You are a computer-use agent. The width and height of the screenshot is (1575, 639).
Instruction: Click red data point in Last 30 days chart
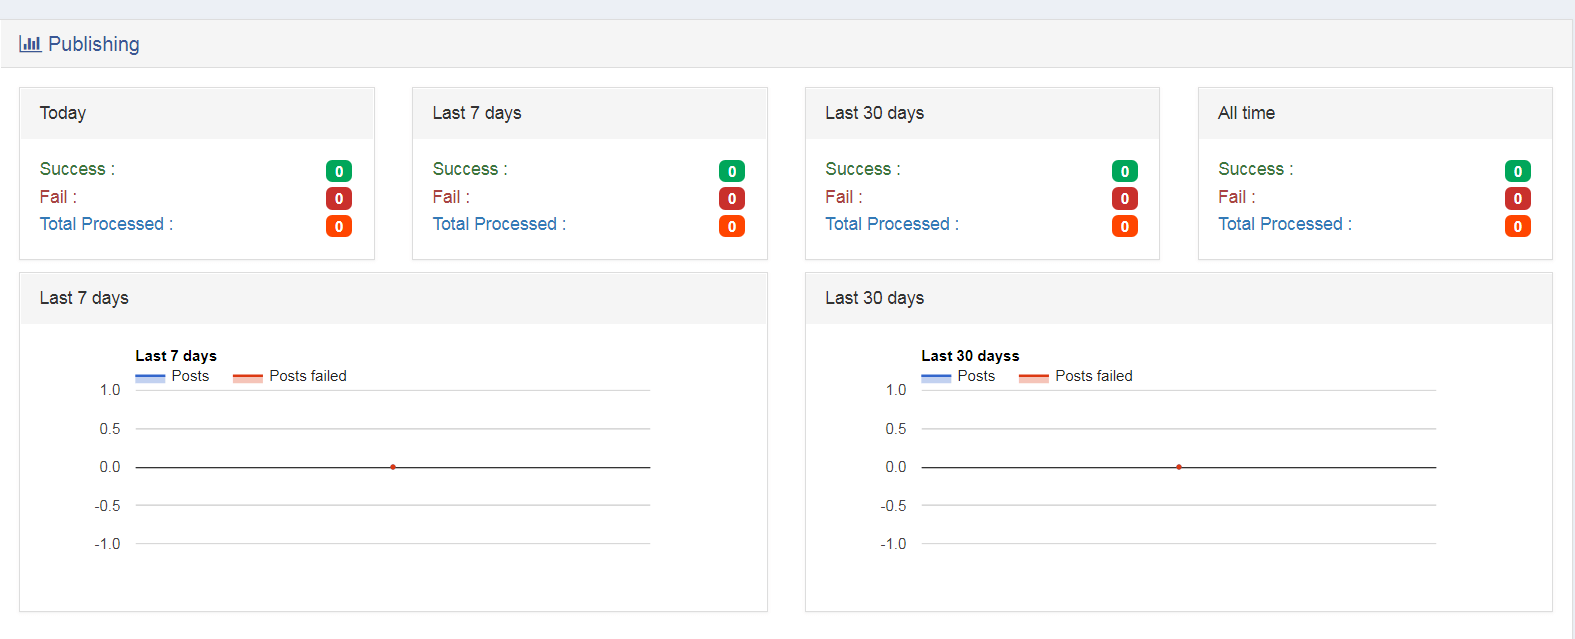point(1179,467)
